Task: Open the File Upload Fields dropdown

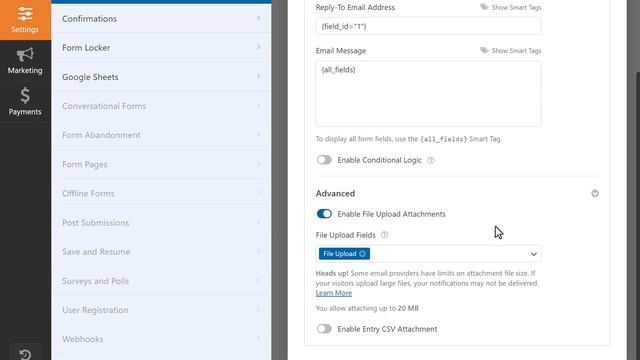Action: click(428, 254)
